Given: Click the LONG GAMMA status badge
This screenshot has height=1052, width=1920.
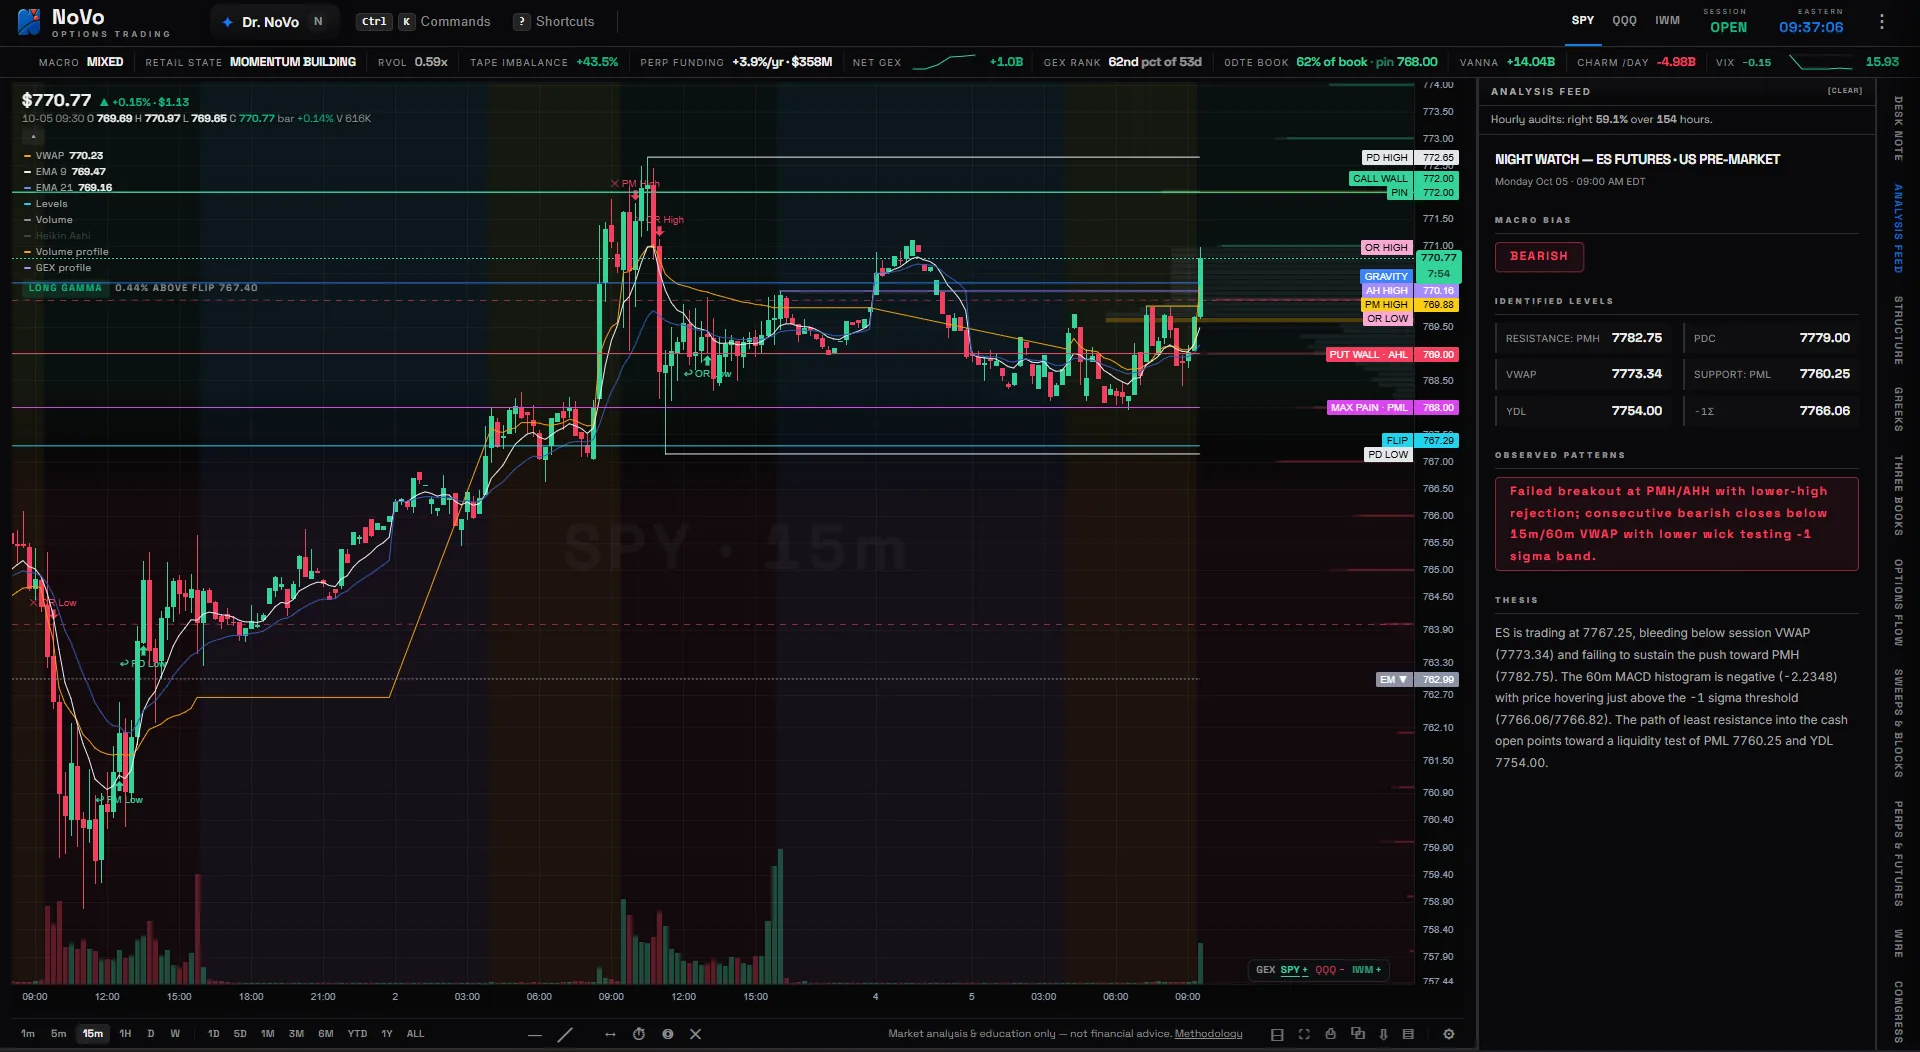Looking at the screenshot, I should click(x=65, y=288).
